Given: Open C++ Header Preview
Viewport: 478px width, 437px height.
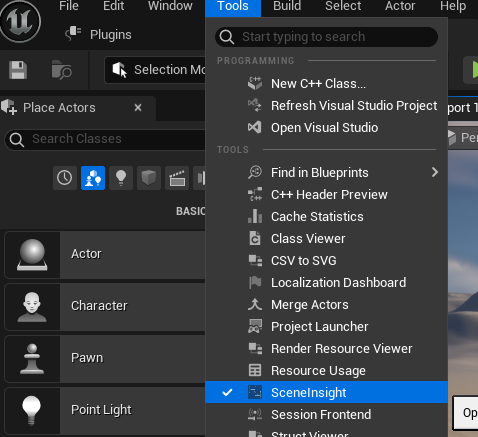Looking at the screenshot, I should tap(326, 195).
